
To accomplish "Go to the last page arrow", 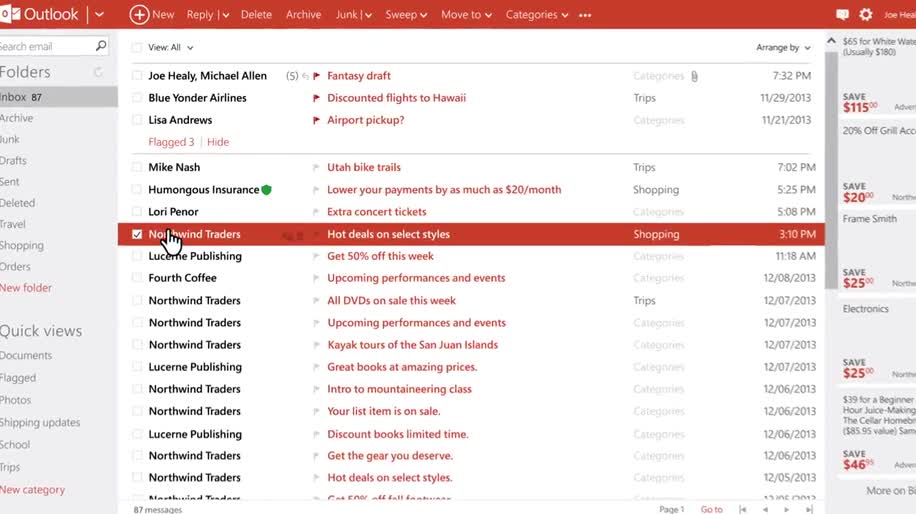I will tap(809, 509).
